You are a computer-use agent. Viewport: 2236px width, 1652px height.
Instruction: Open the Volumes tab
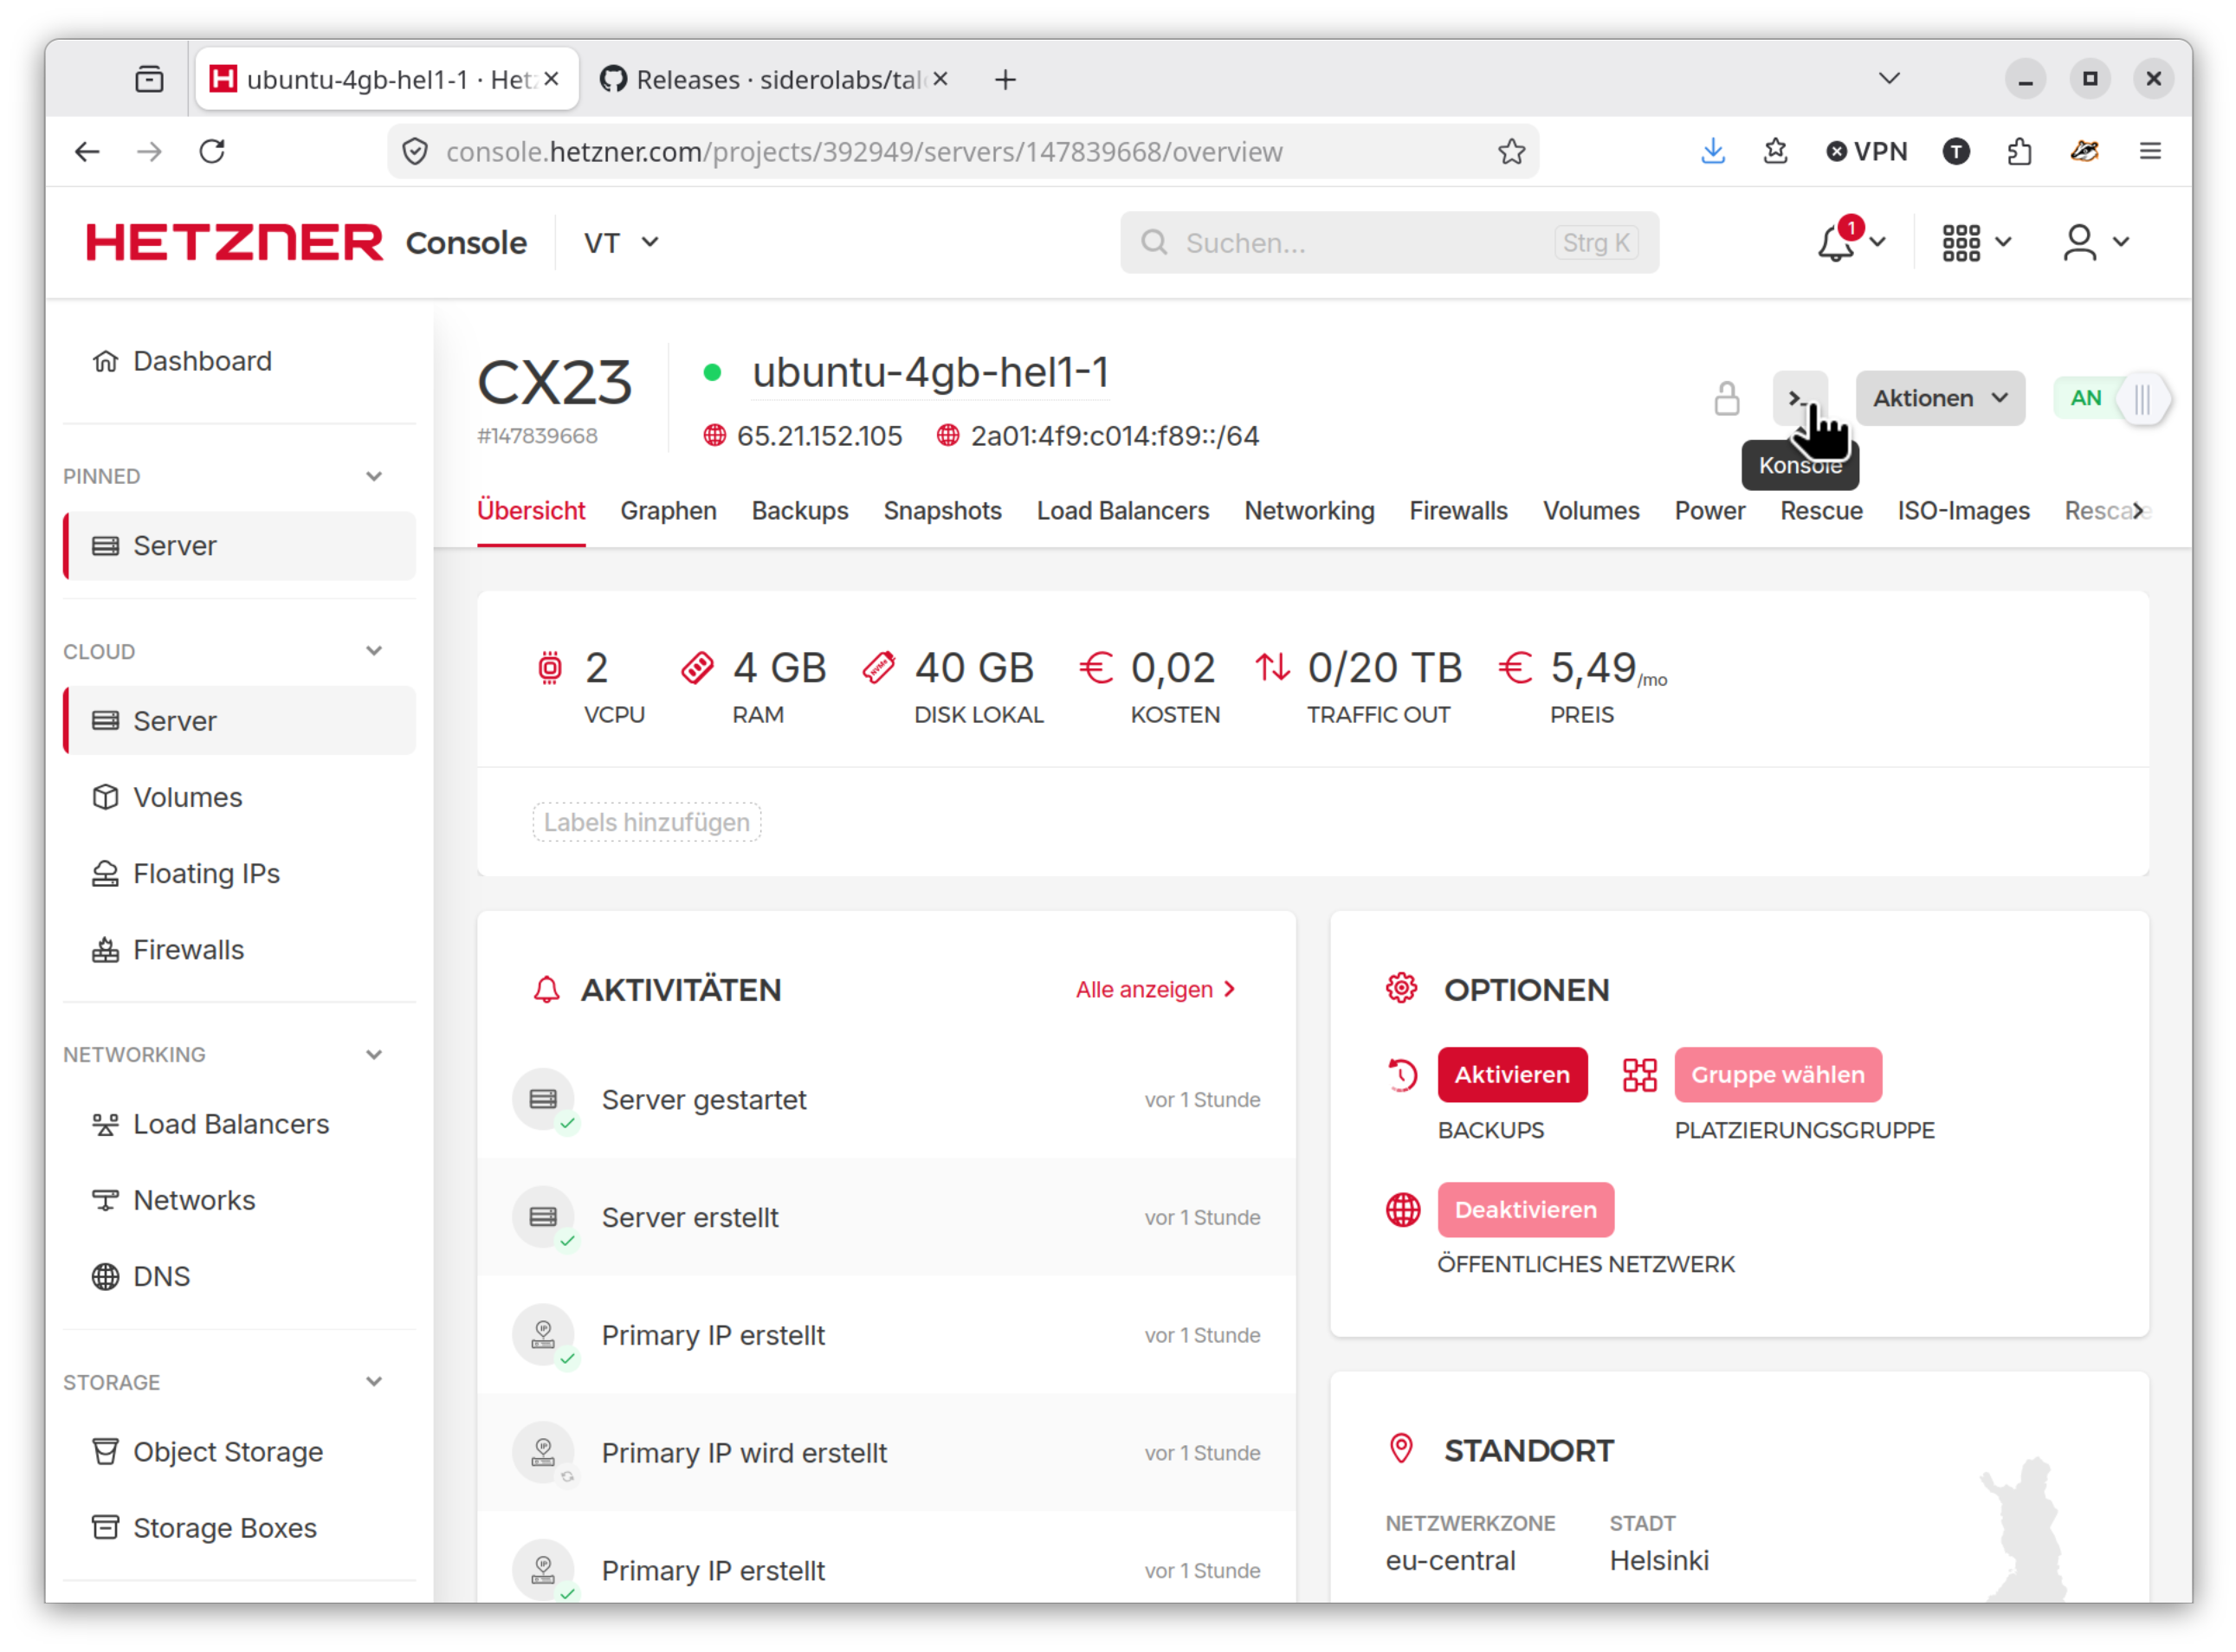1590,511
